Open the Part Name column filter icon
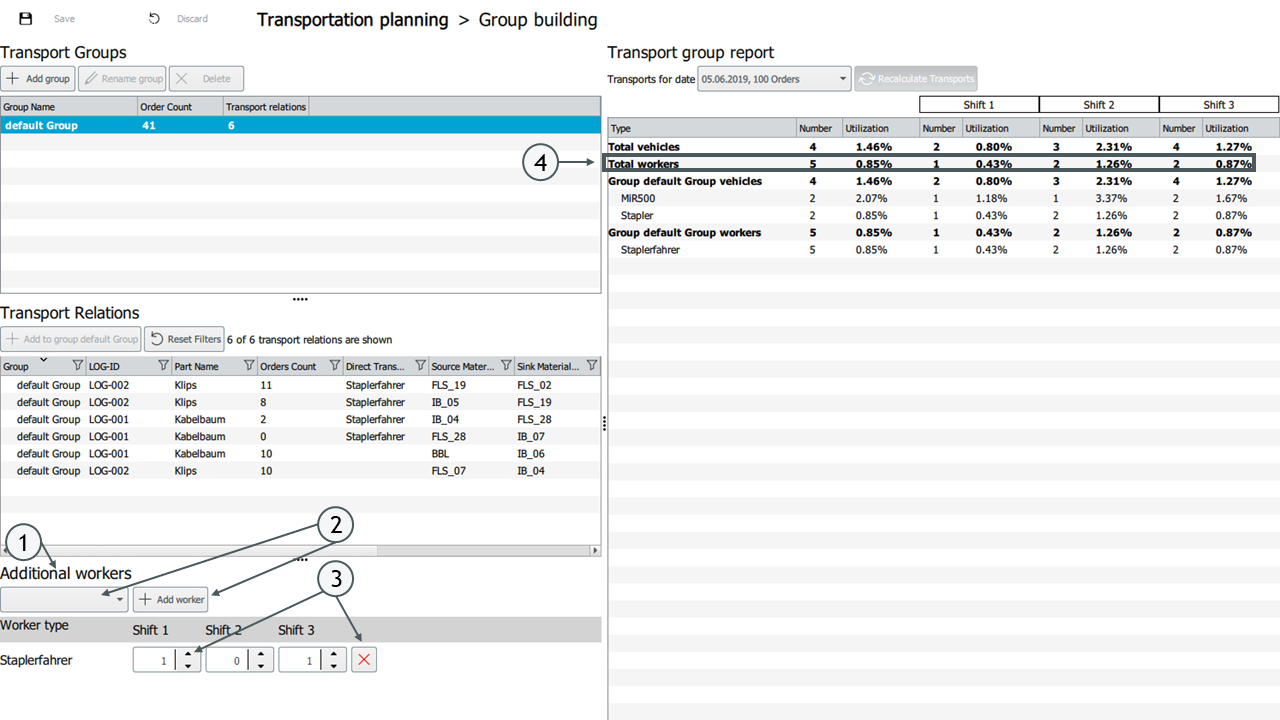Image resolution: width=1280 pixels, height=720 pixels. pos(249,366)
